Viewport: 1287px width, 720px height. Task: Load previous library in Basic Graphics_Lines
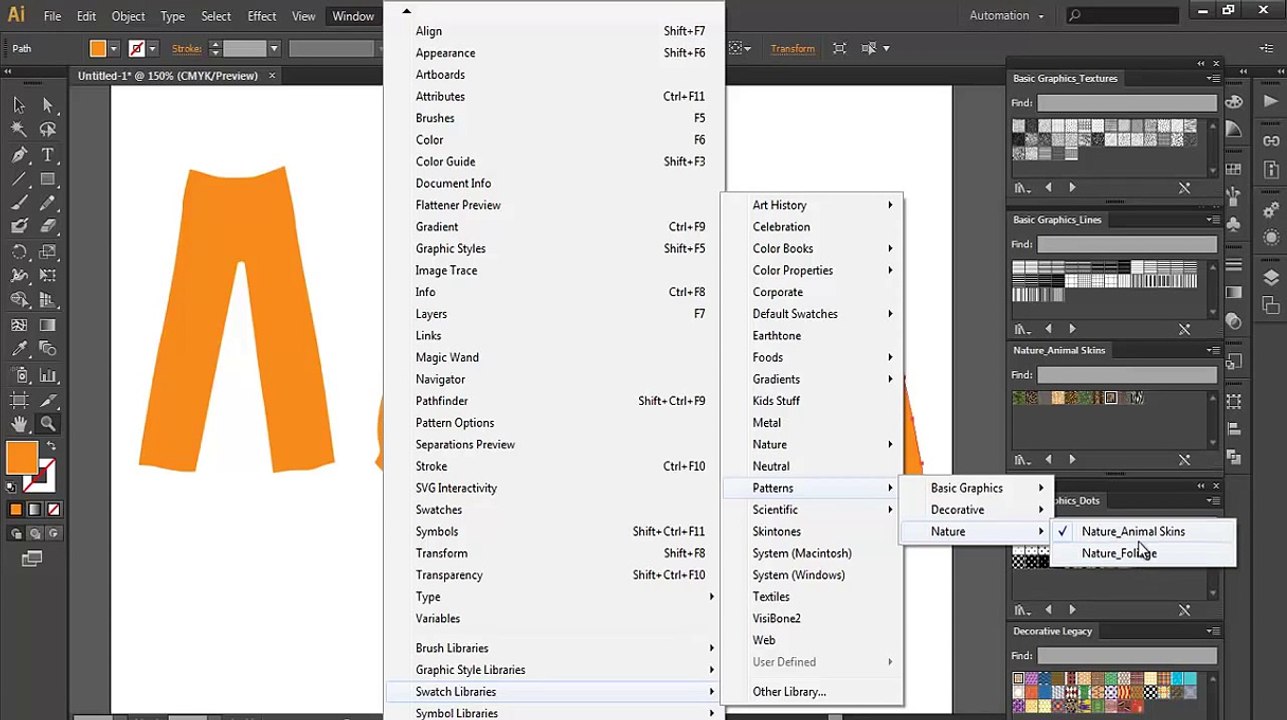click(x=1048, y=329)
